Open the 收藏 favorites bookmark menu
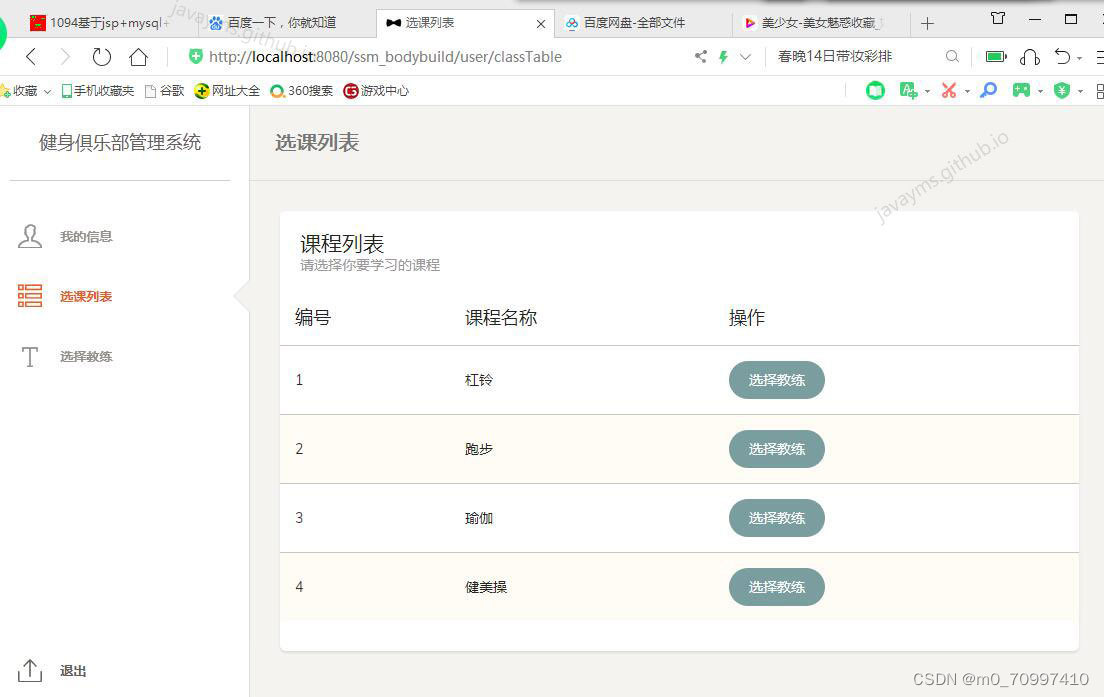 (x=26, y=91)
